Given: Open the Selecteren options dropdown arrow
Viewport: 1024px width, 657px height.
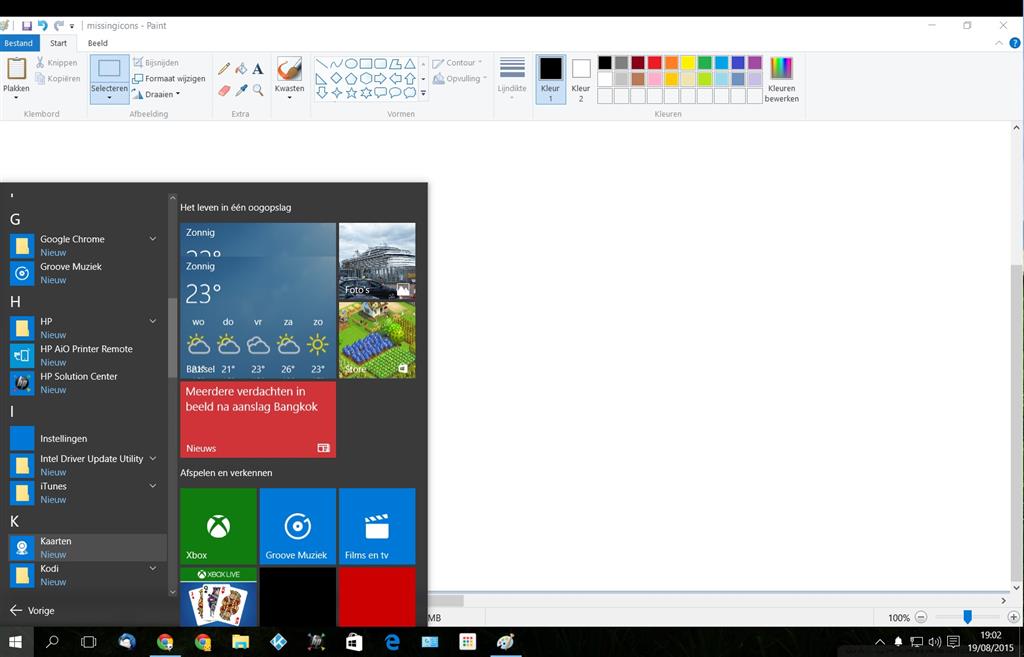Looking at the screenshot, I should 109,98.
